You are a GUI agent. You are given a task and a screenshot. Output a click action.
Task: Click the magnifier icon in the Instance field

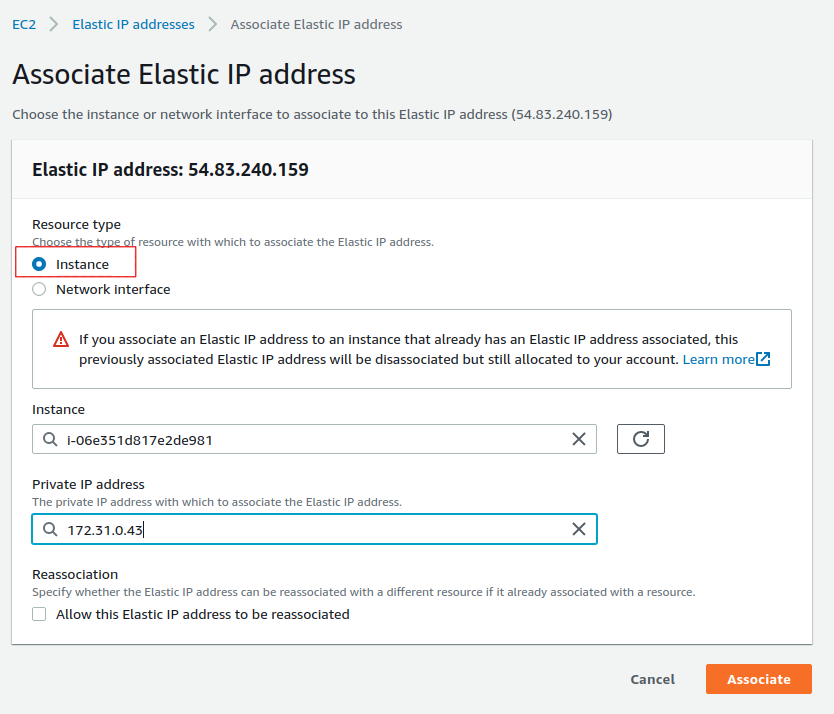(50, 438)
